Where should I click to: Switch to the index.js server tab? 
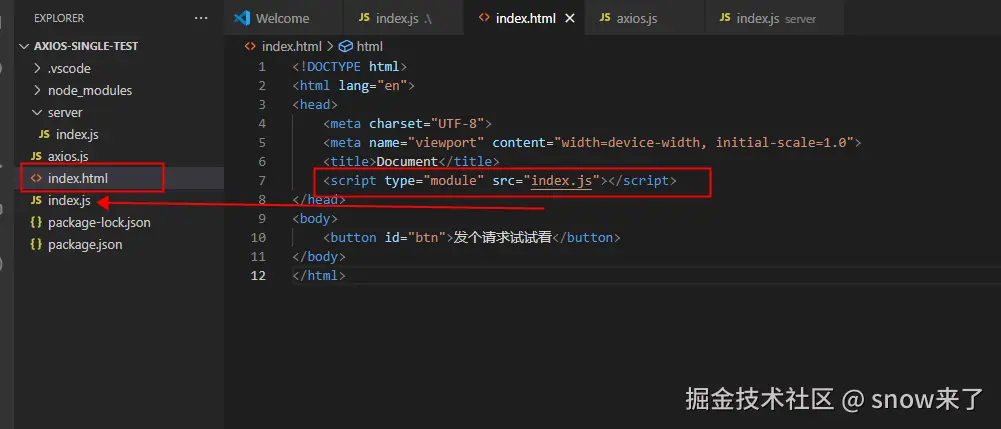point(775,19)
